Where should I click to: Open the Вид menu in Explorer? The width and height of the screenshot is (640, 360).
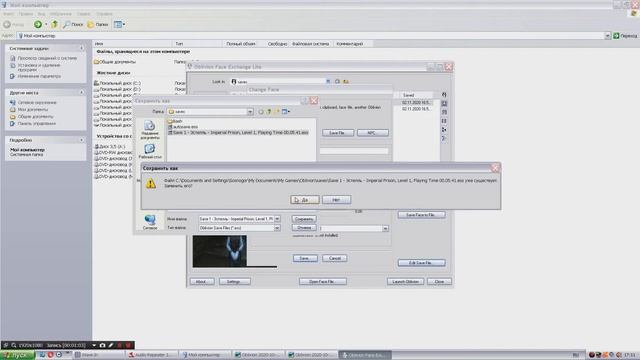(41, 14)
